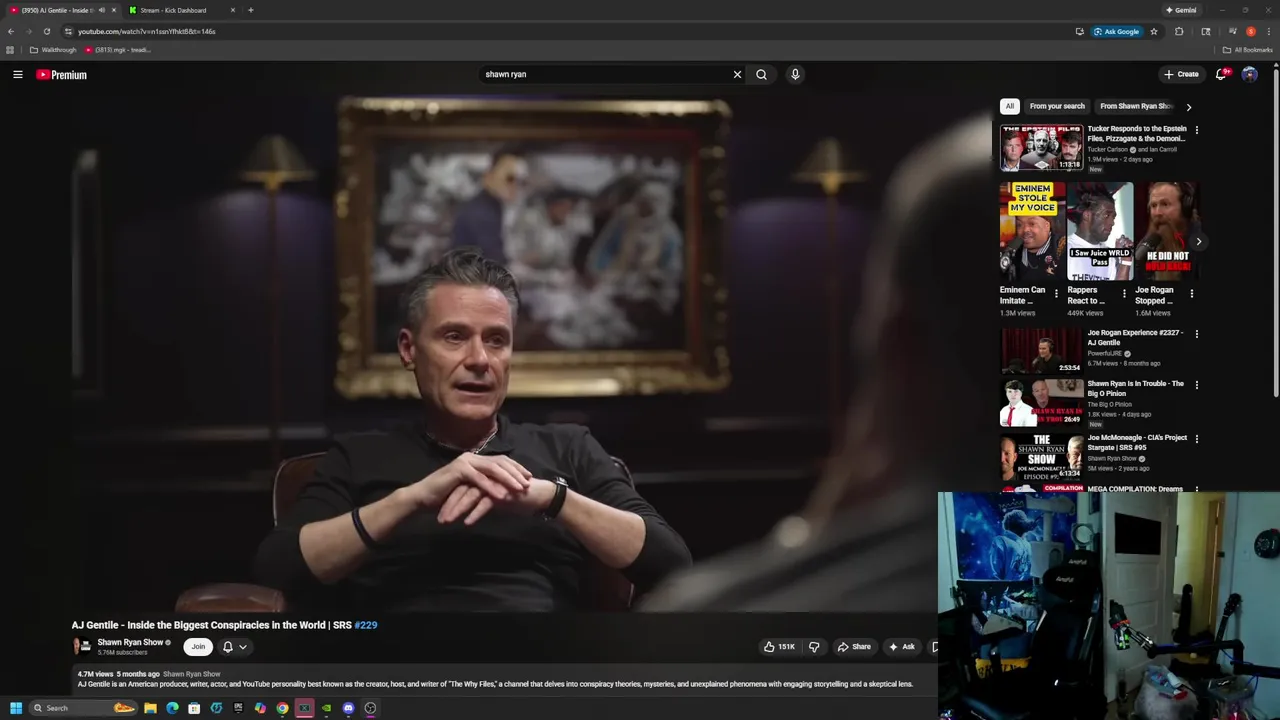Screen dimensions: 1280x720
Task: Show more filter chips with arrow
Action: pos(1188,106)
